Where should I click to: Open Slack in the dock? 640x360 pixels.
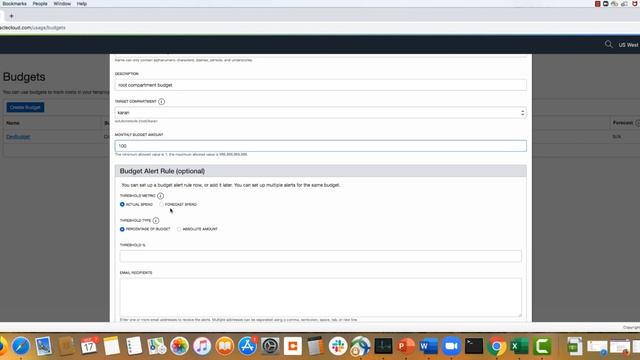[338, 346]
